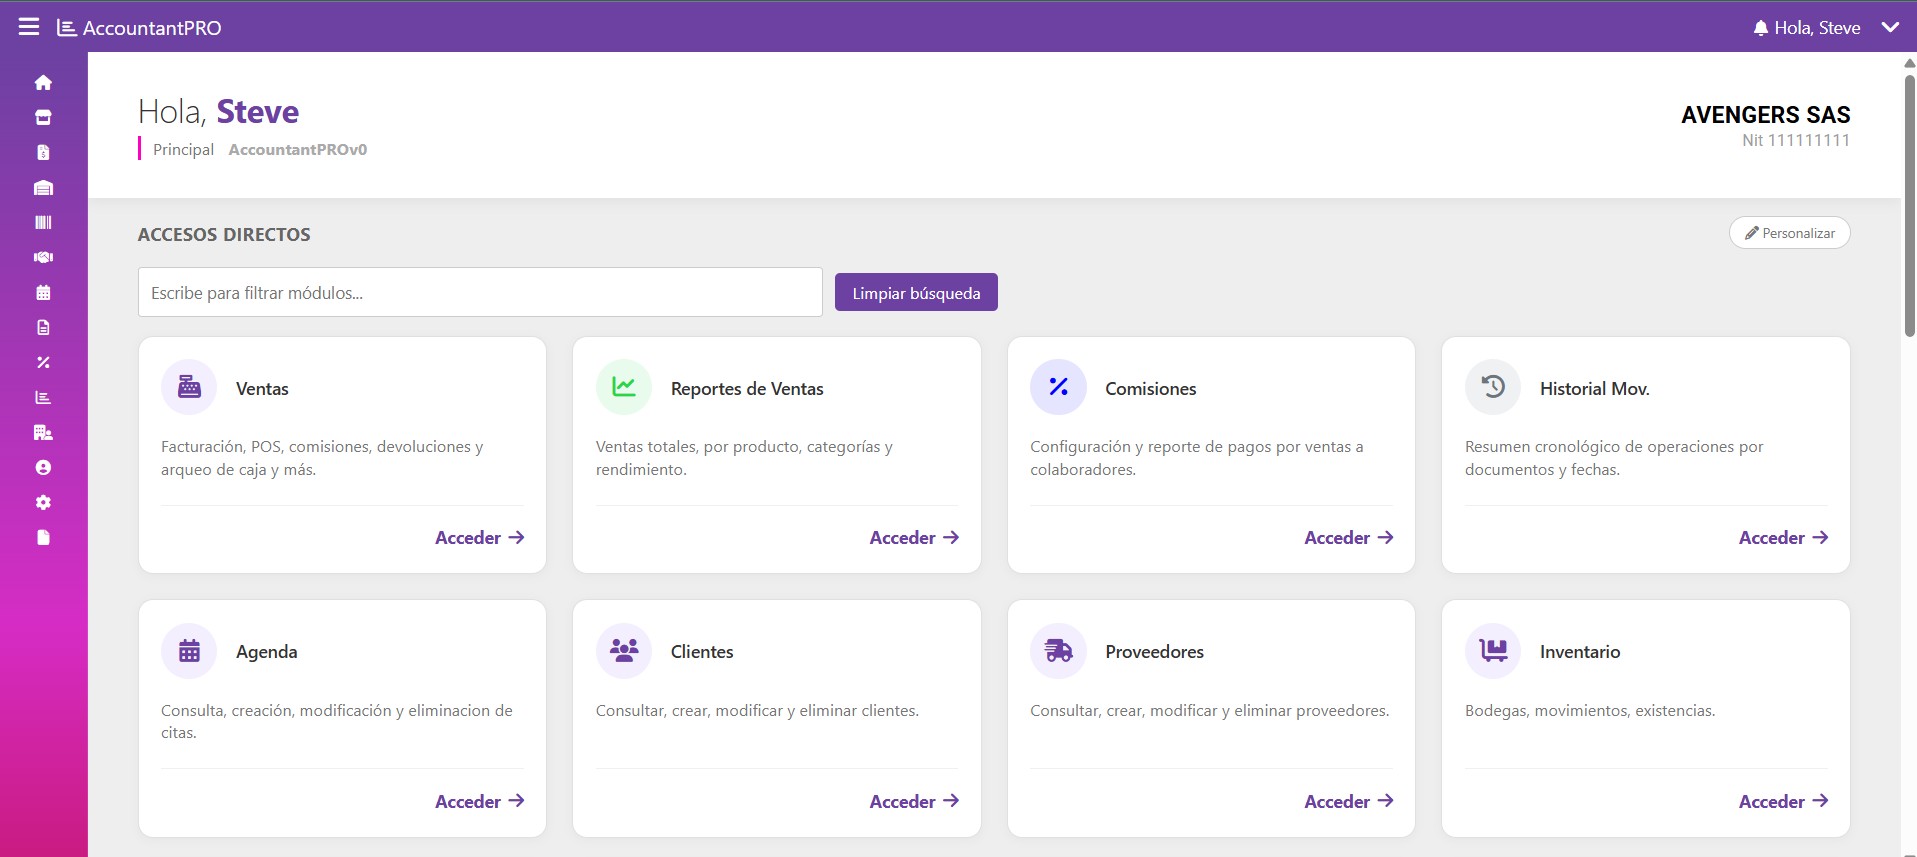Click the Ventas cash register icon

(x=189, y=387)
